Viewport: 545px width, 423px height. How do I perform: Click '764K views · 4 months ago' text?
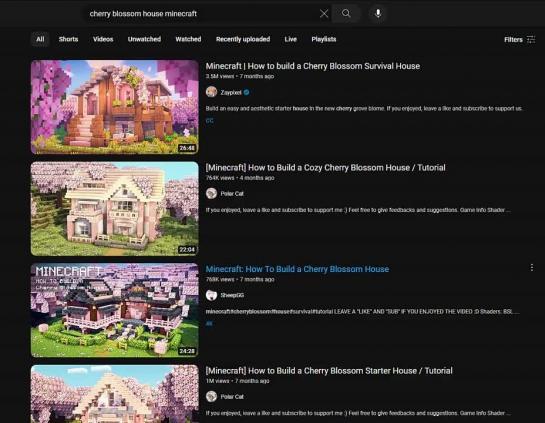(240, 178)
